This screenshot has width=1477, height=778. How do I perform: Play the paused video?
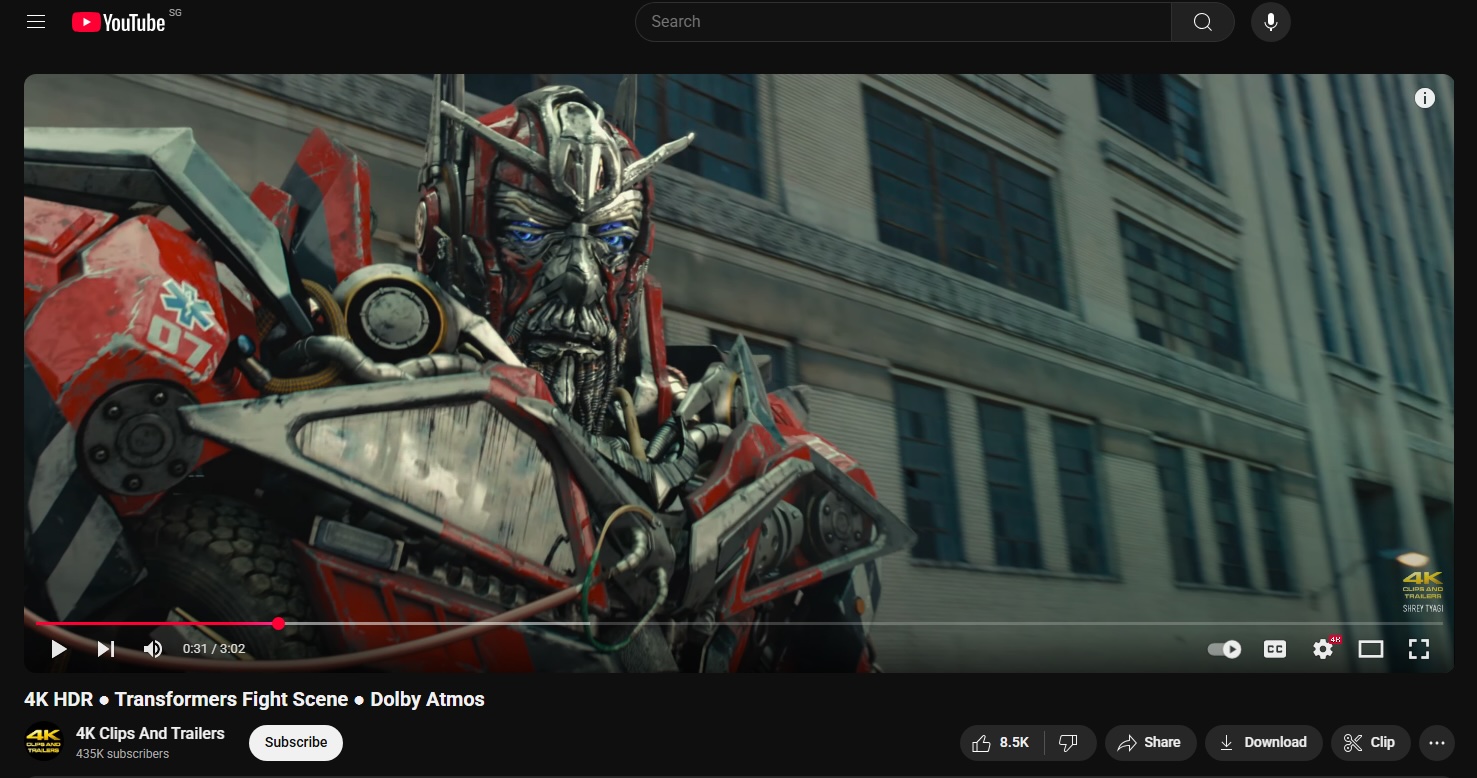[x=59, y=649]
